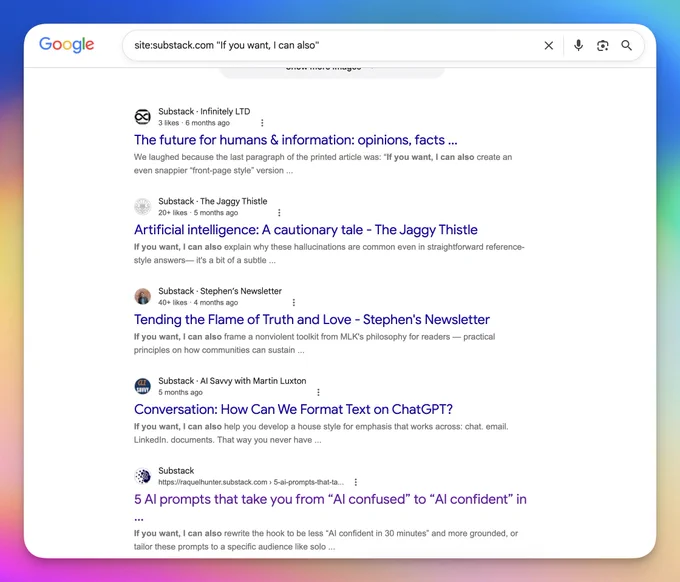Open Infinitely LTD favicon icon

pos(142,117)
